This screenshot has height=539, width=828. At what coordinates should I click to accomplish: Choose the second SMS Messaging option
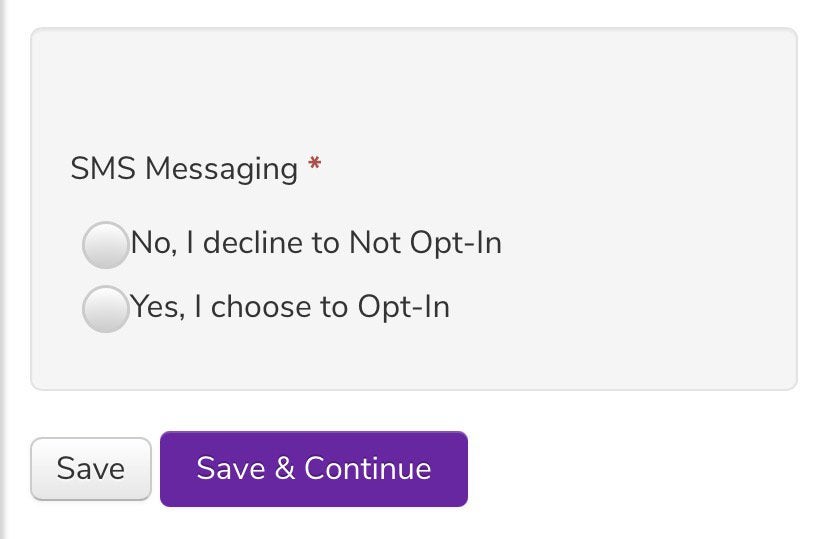point(105,308)
